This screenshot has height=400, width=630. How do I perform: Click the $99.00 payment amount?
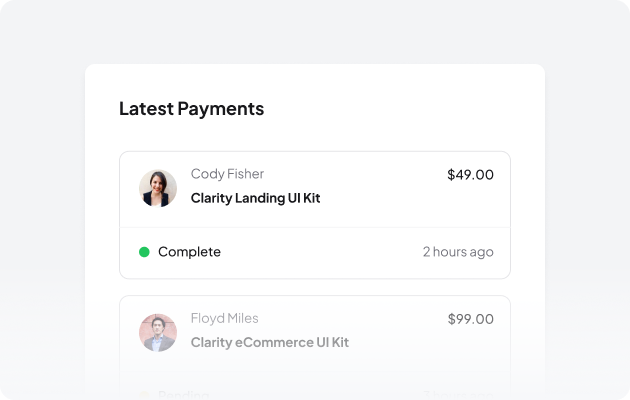[470, 318]
